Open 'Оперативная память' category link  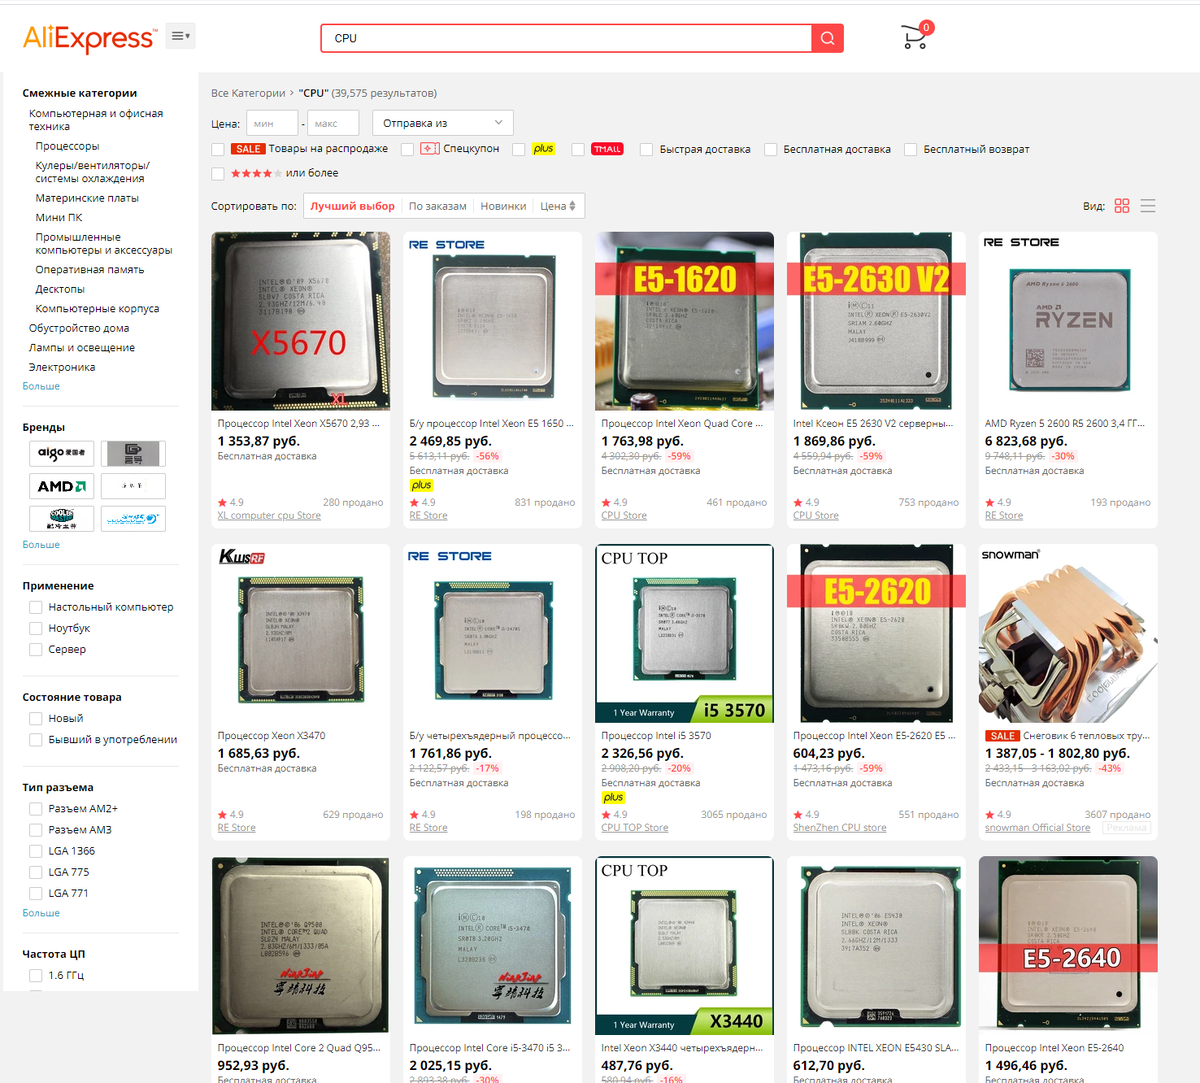90,269
